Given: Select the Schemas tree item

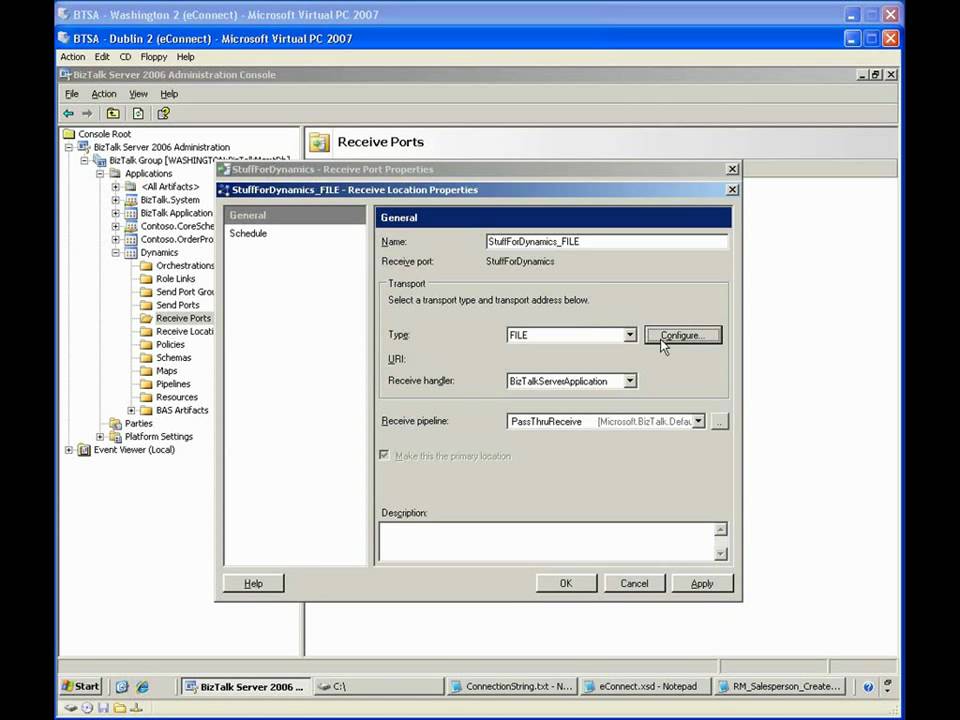Looking at the screenshot, I should 173,358.
